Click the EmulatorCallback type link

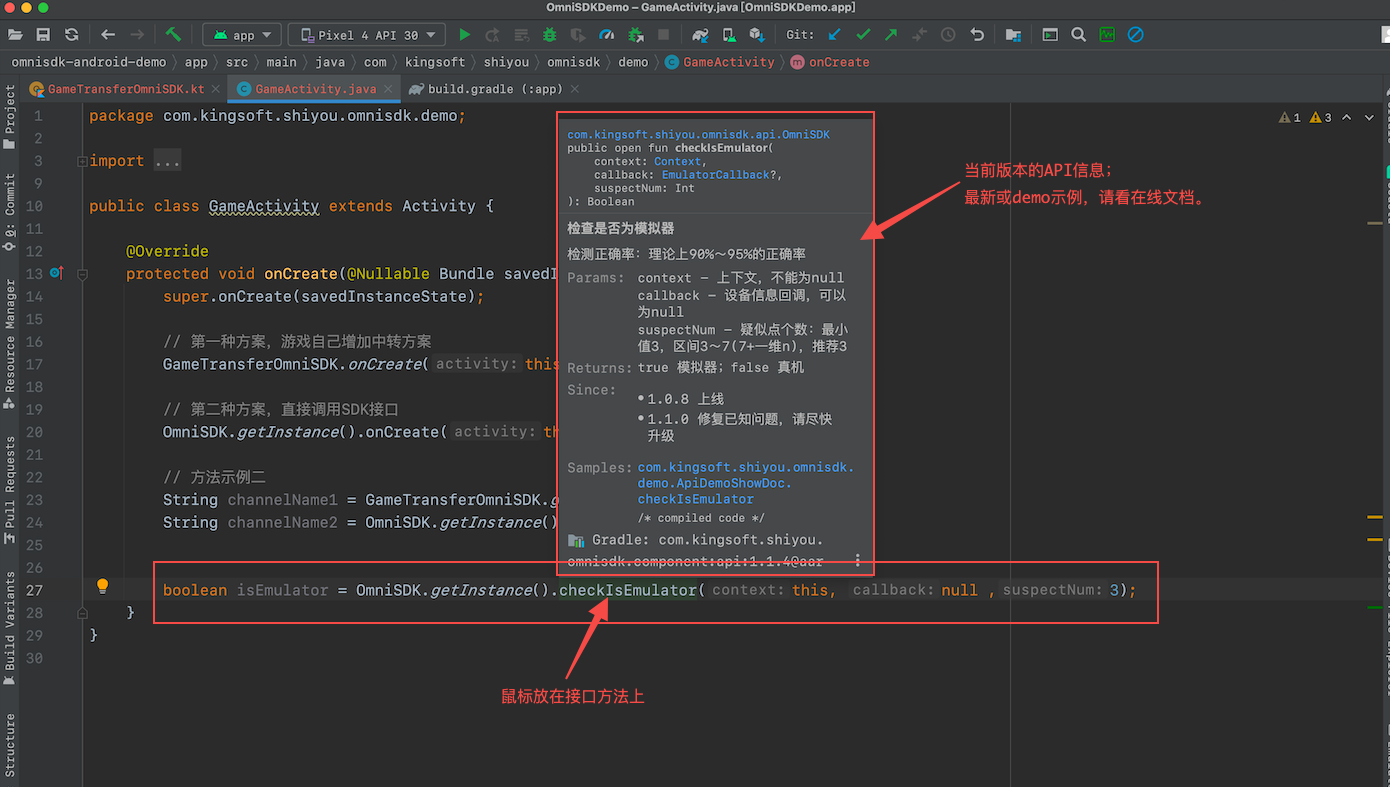(x=715, y=175)
